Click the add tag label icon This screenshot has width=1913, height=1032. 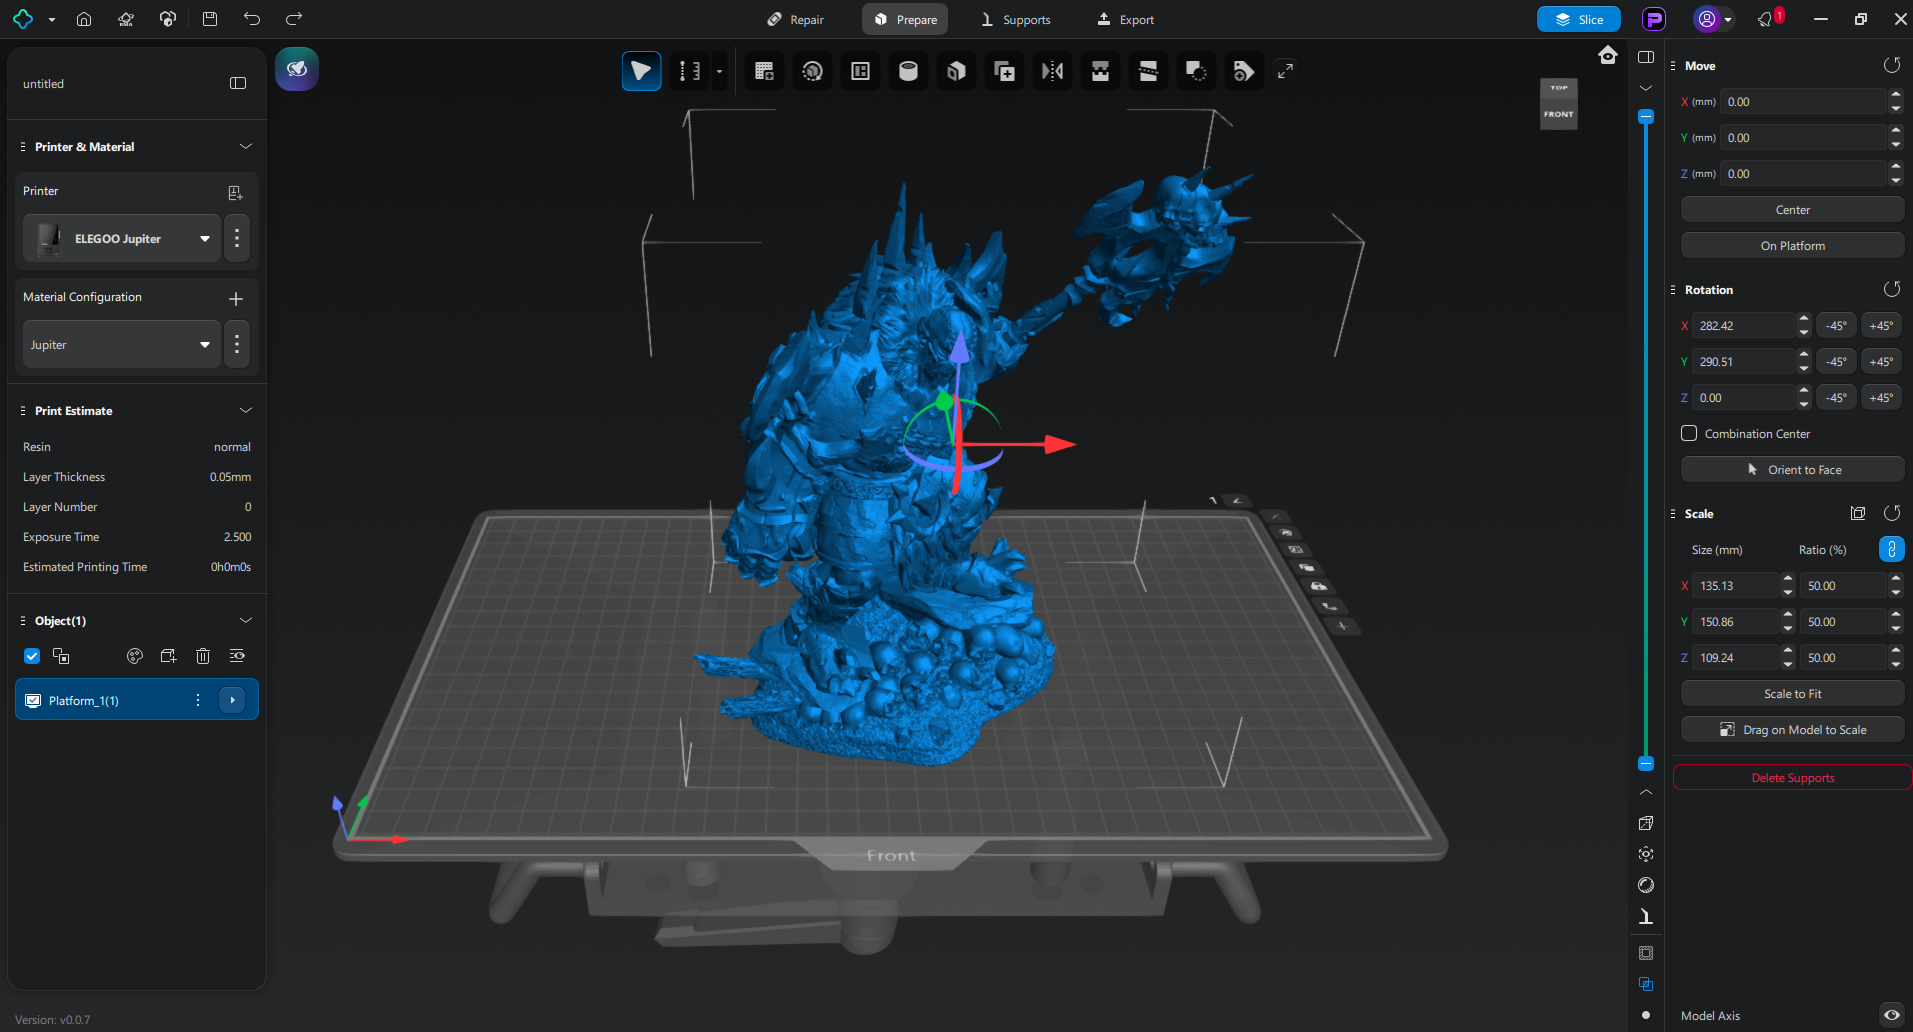coord(1243,71)
